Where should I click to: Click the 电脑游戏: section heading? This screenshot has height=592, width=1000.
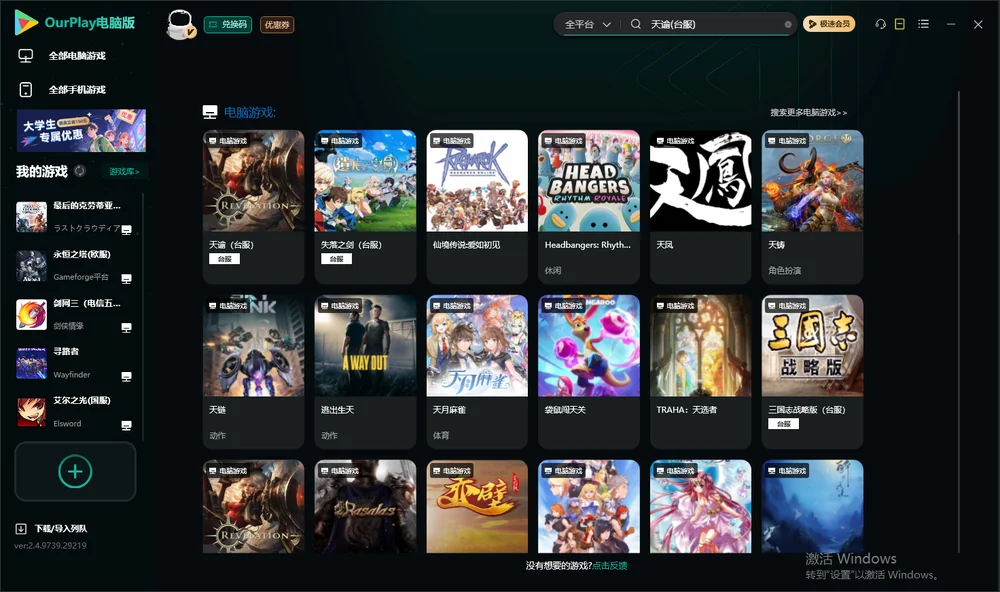(249, 113)
